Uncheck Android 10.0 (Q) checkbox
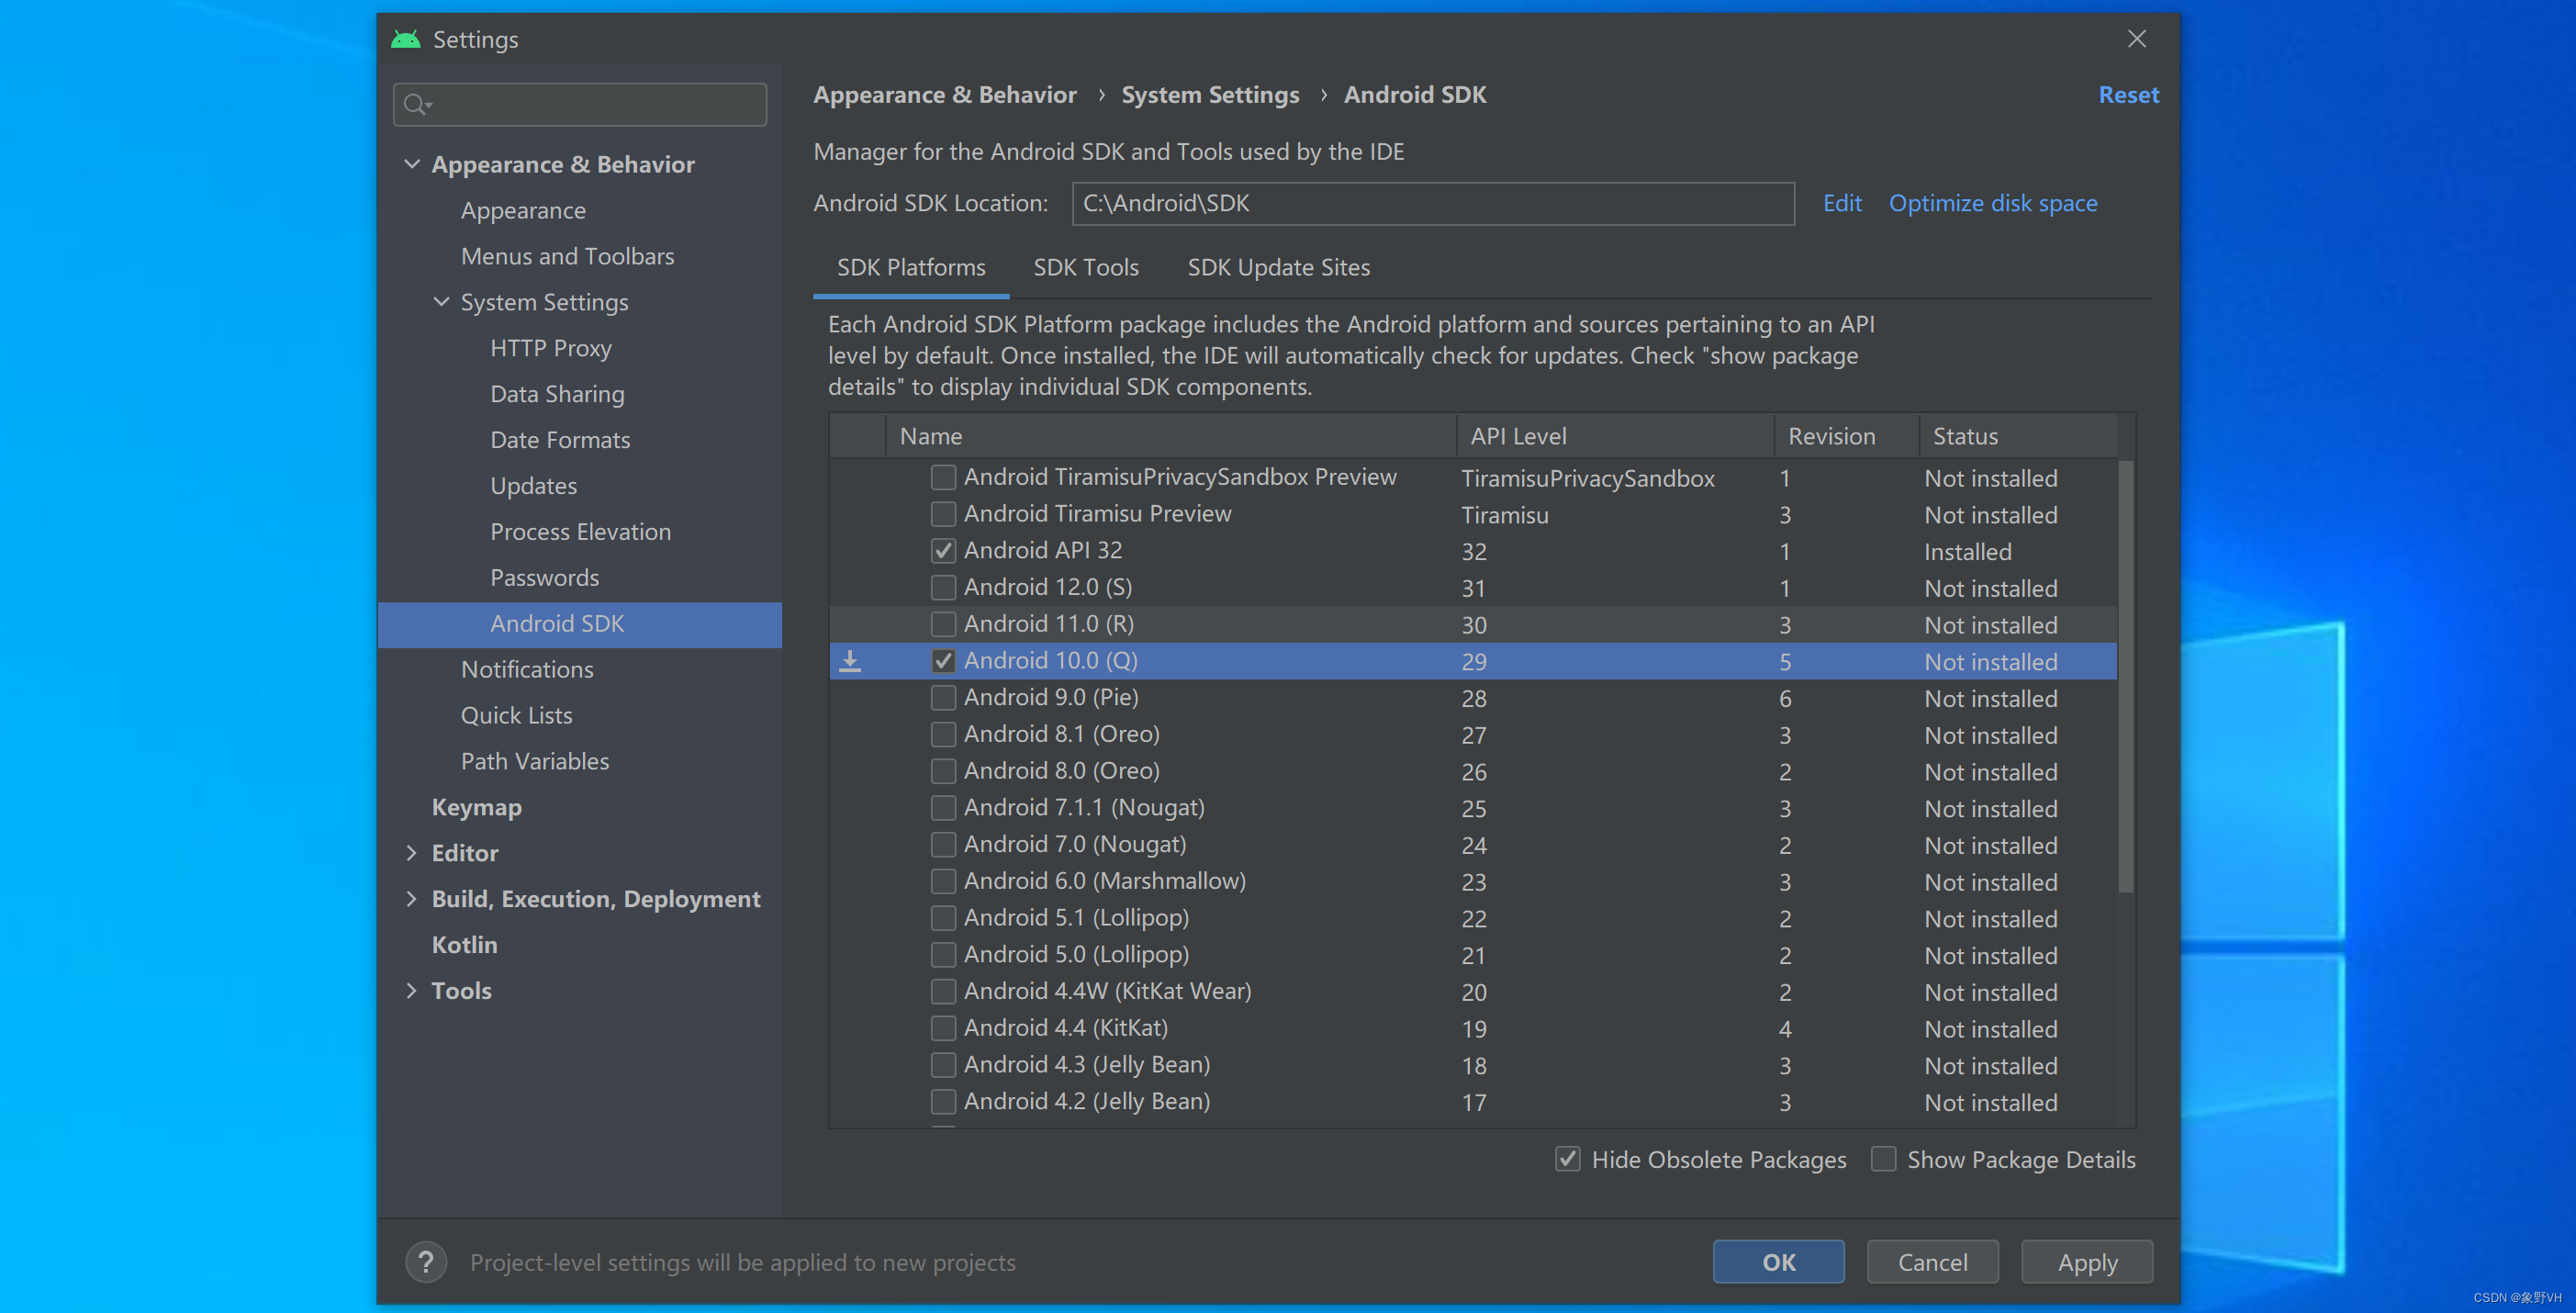This screenshot has height=1313, width=2576. click(943, 661)
